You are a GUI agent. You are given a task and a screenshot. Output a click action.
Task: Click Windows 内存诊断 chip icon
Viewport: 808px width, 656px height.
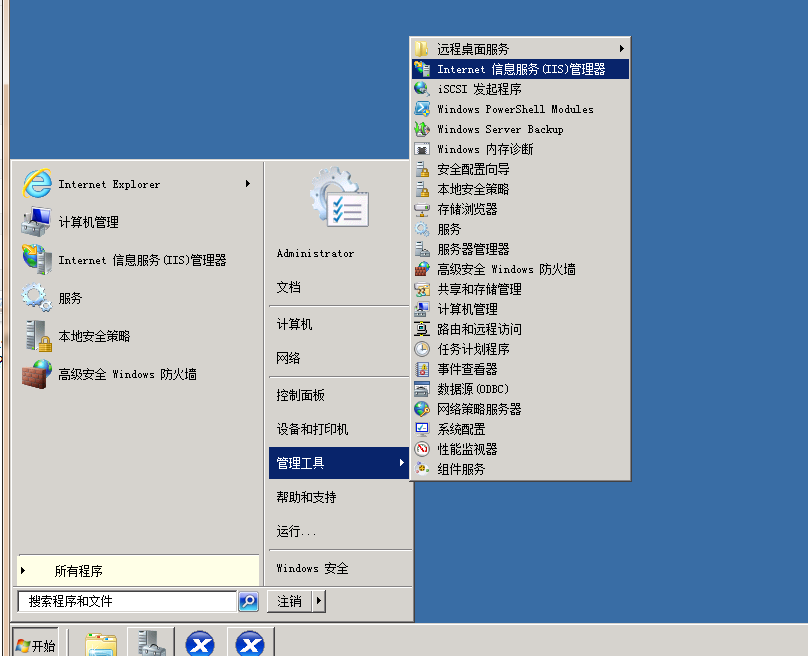422,149
